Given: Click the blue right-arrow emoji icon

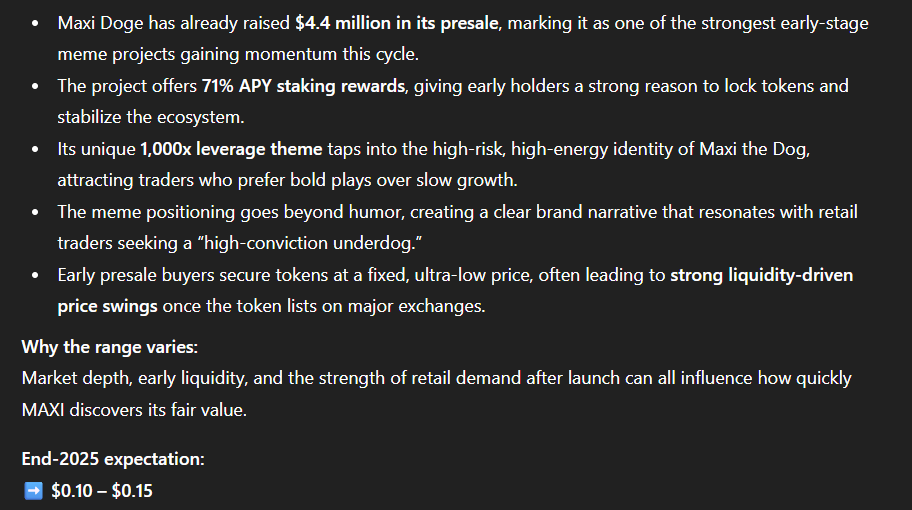Looking at the screenshot, I should [32, 491].
